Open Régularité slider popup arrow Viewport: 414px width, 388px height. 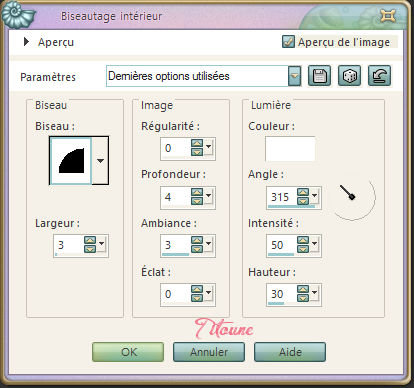point(209,147)
